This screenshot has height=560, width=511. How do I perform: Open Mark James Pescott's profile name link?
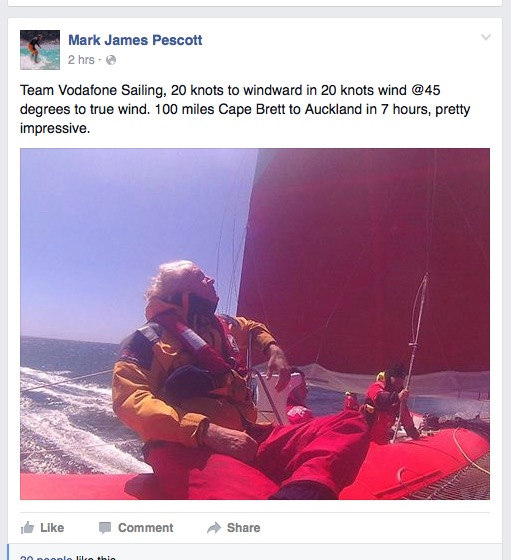135,40
